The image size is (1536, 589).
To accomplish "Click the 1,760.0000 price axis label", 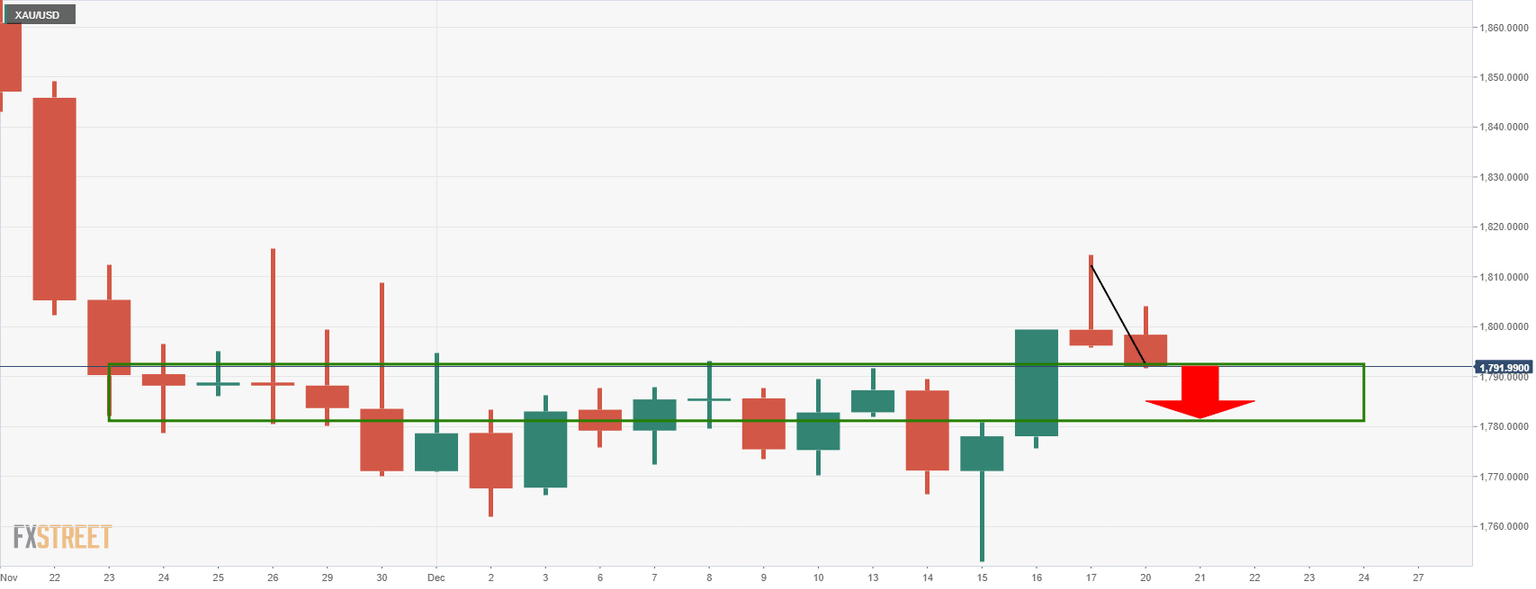I will point(1505,527).
